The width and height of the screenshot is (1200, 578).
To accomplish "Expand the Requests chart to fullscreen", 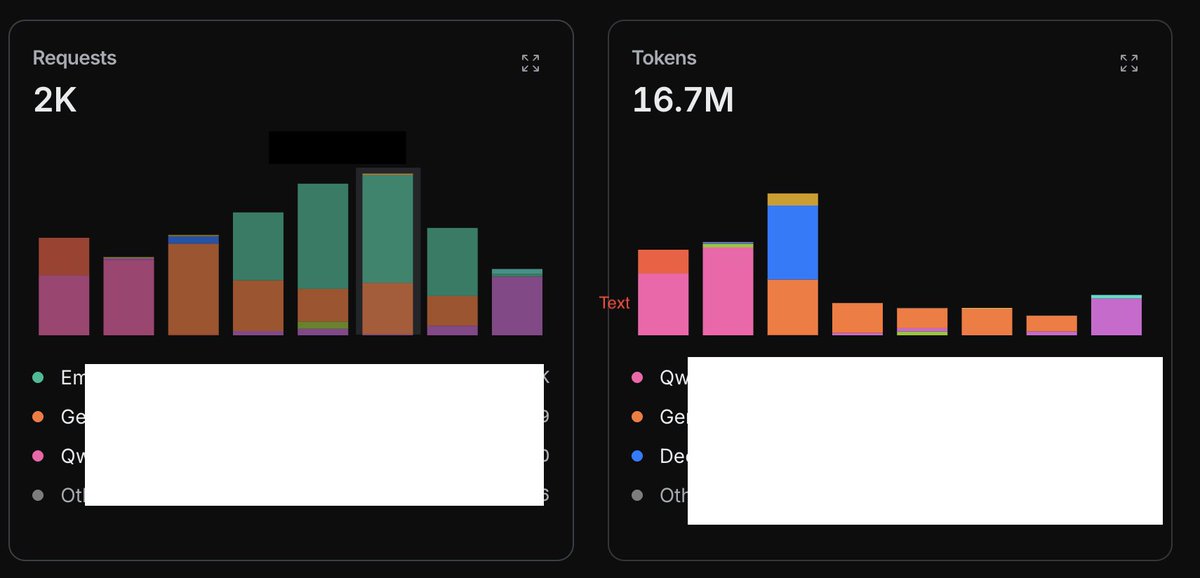I will point(531,63).
